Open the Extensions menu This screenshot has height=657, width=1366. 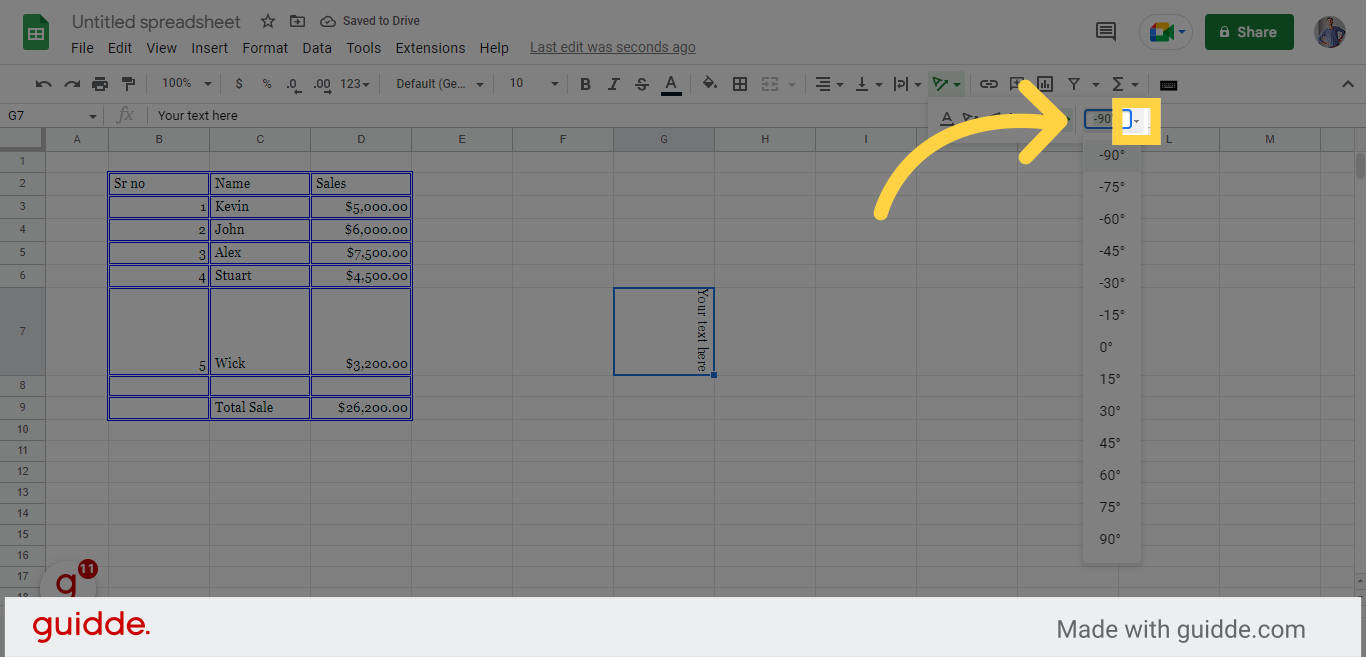click(x=430, y=47)
